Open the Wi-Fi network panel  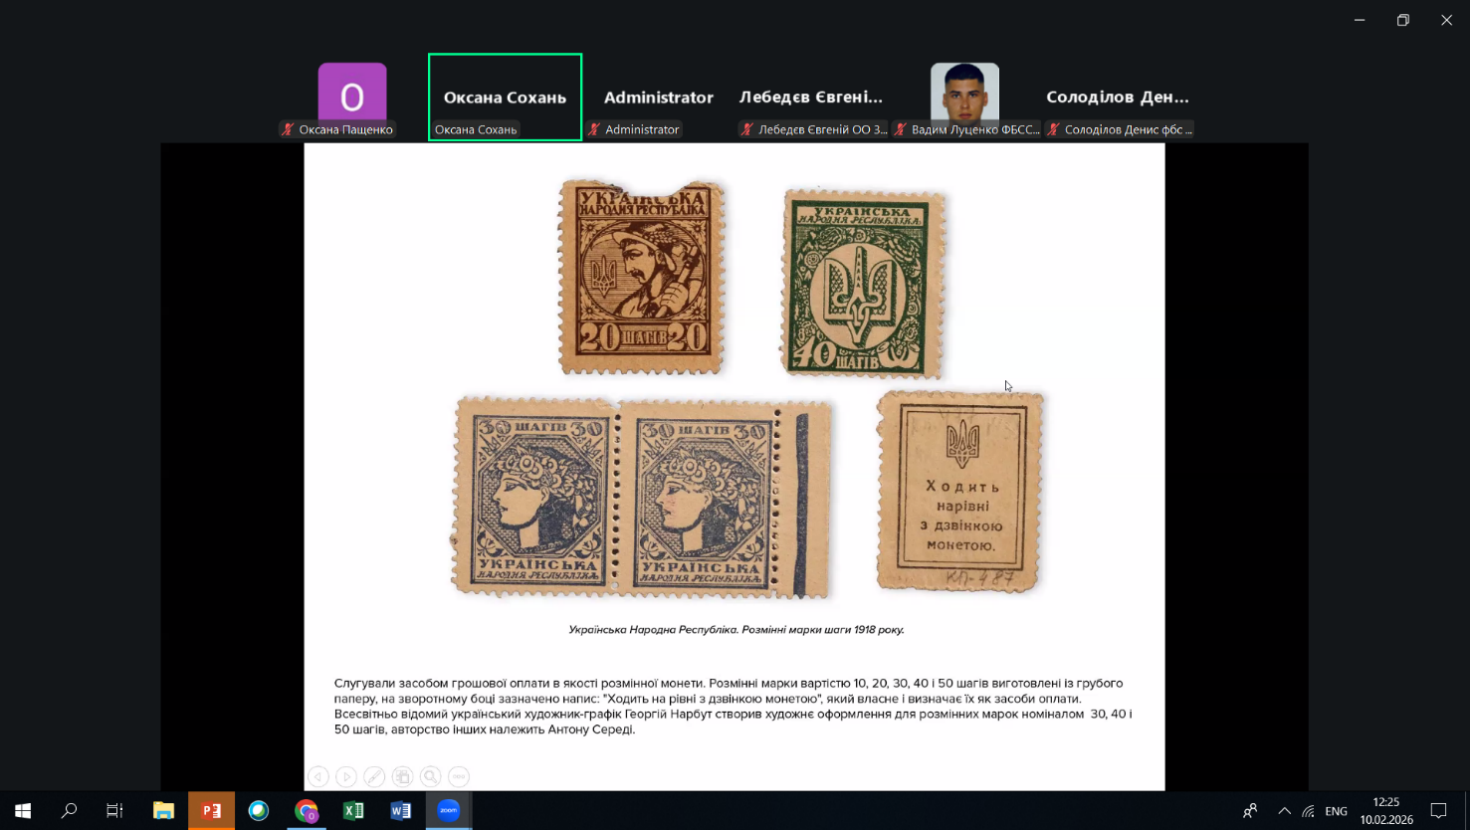[x=1308, y=810]
